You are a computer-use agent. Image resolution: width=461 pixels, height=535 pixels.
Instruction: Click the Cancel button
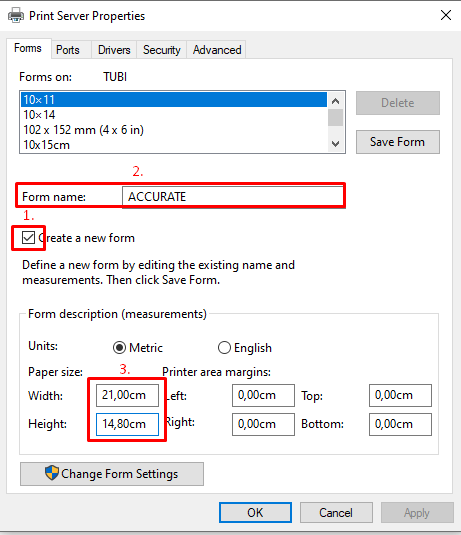click(x=336, y=512)
